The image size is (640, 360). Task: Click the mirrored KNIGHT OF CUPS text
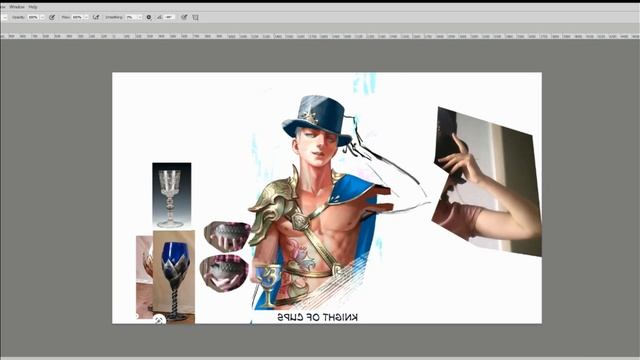pos(317,317)
